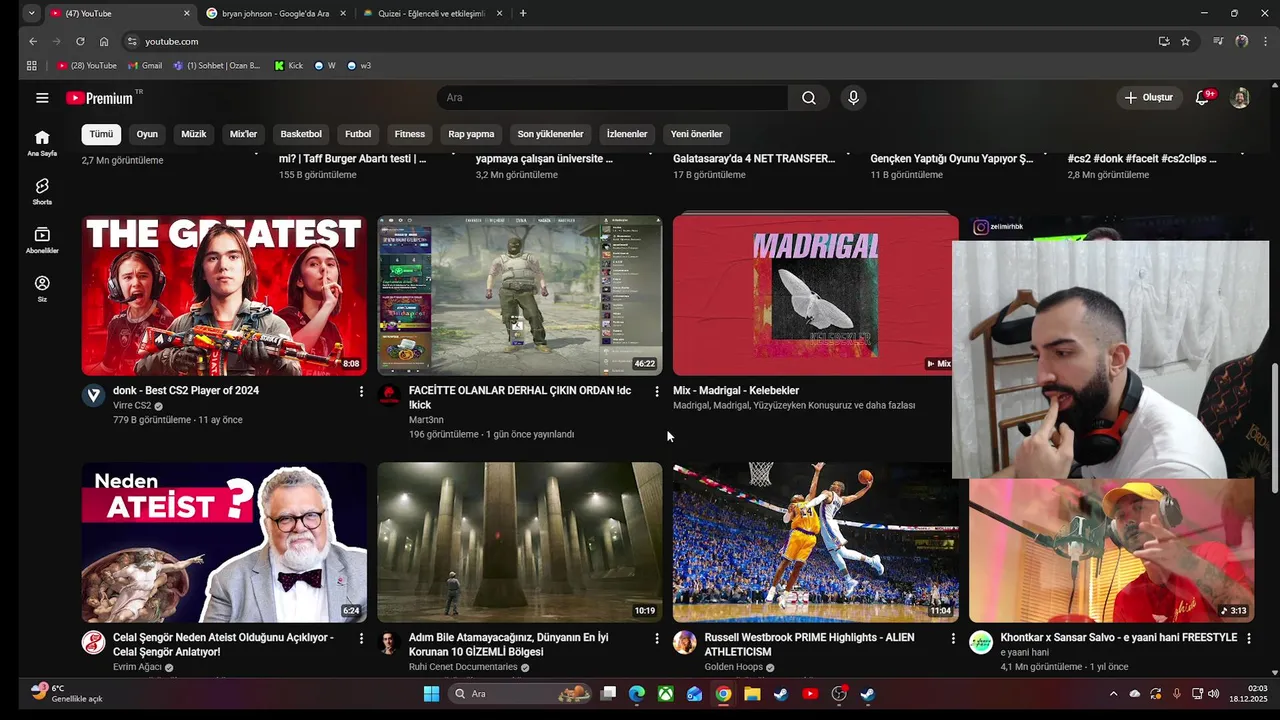1280x720 pixels.
Task: Open the underground cistern 10:19 video thumbnail
Action: (x=520, y=542)
